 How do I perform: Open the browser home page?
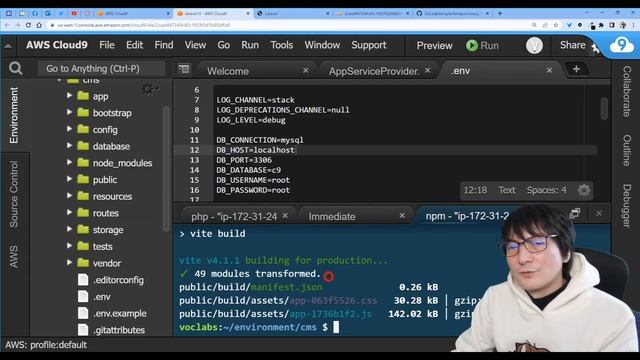coord(39,25)
